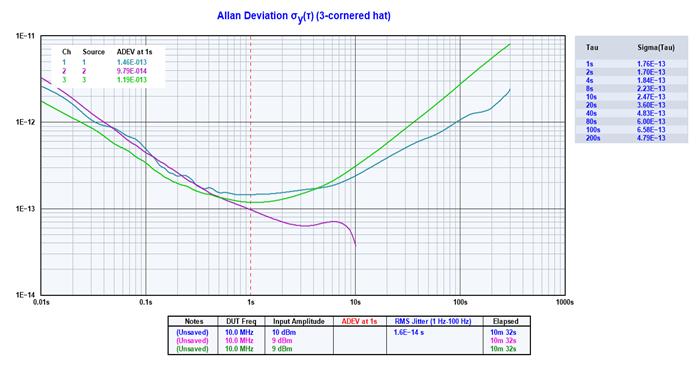Click the 0.1s x-axis label
The height and width of the screenshot is (376, 698).
click(146, 303)
